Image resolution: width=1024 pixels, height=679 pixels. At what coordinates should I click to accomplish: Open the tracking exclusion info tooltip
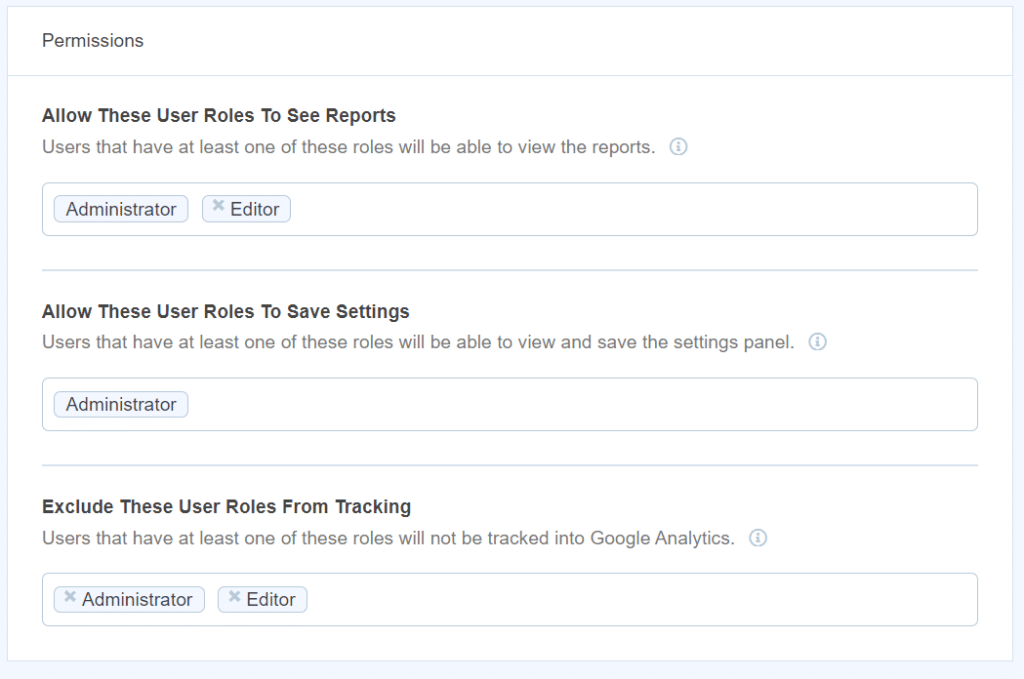(x=758, y=538)
